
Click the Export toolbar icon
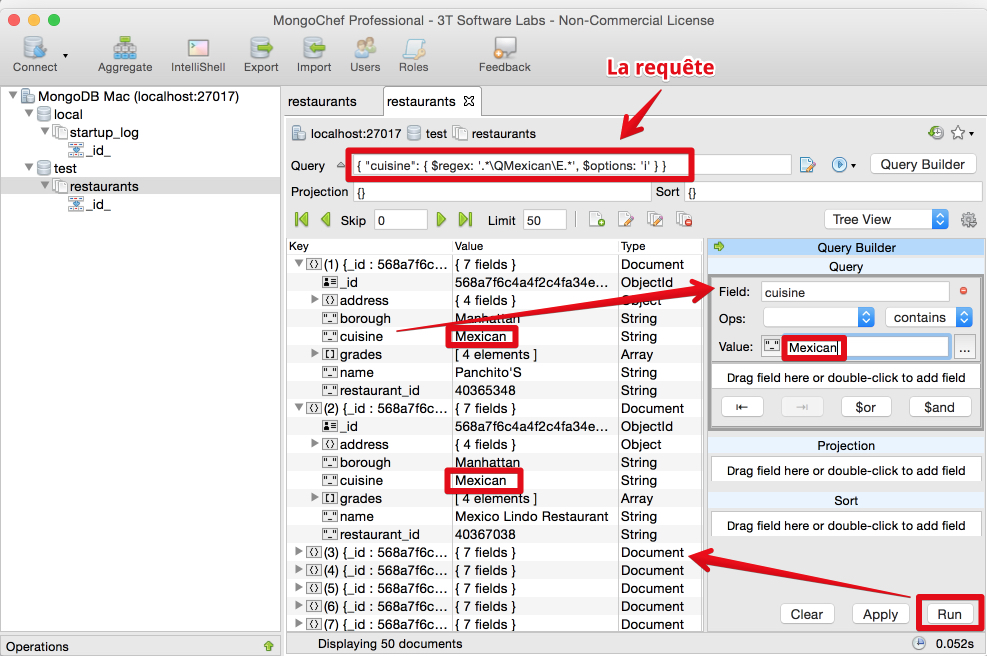coord(261,54)
